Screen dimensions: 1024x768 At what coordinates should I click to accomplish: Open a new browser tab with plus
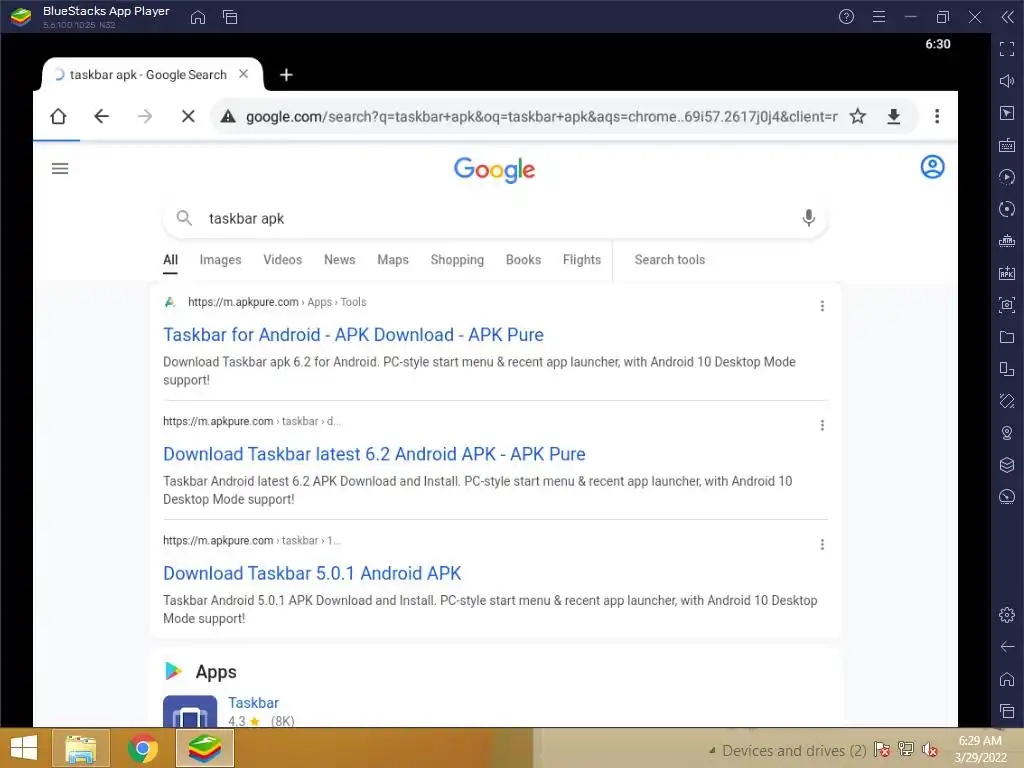point(286,75)
